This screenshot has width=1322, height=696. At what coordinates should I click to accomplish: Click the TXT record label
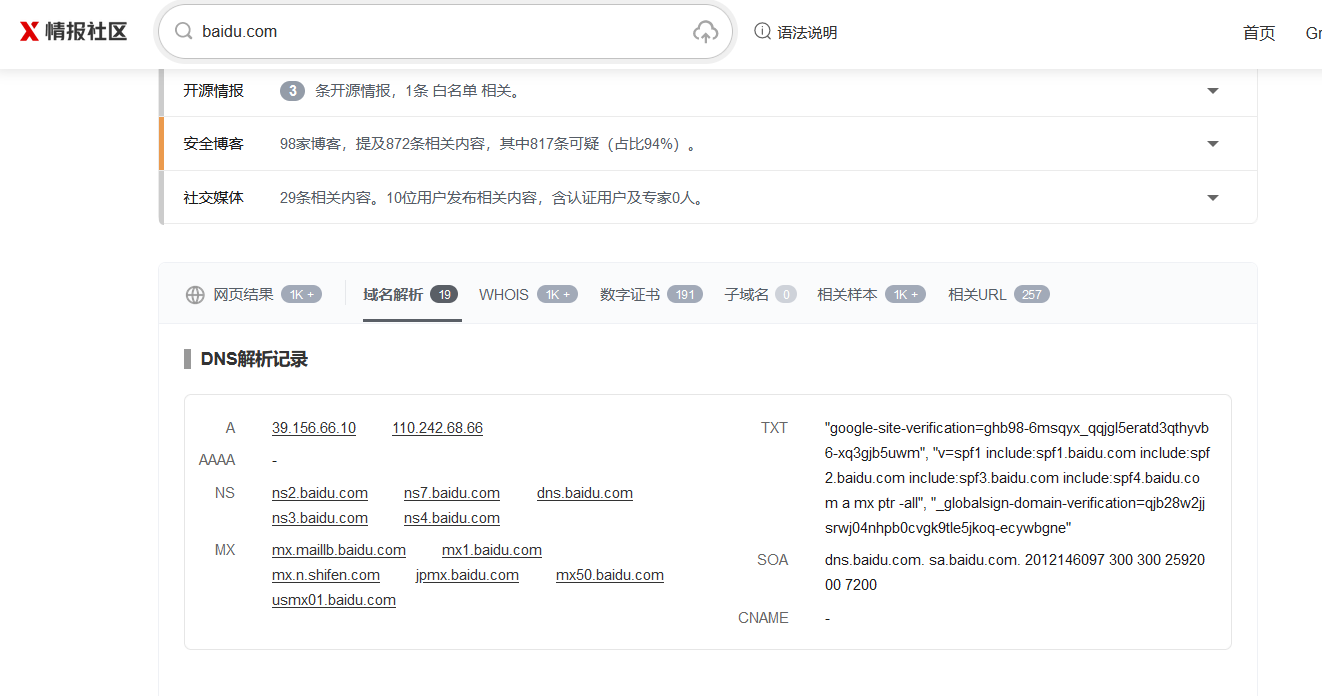pos(774,428)
